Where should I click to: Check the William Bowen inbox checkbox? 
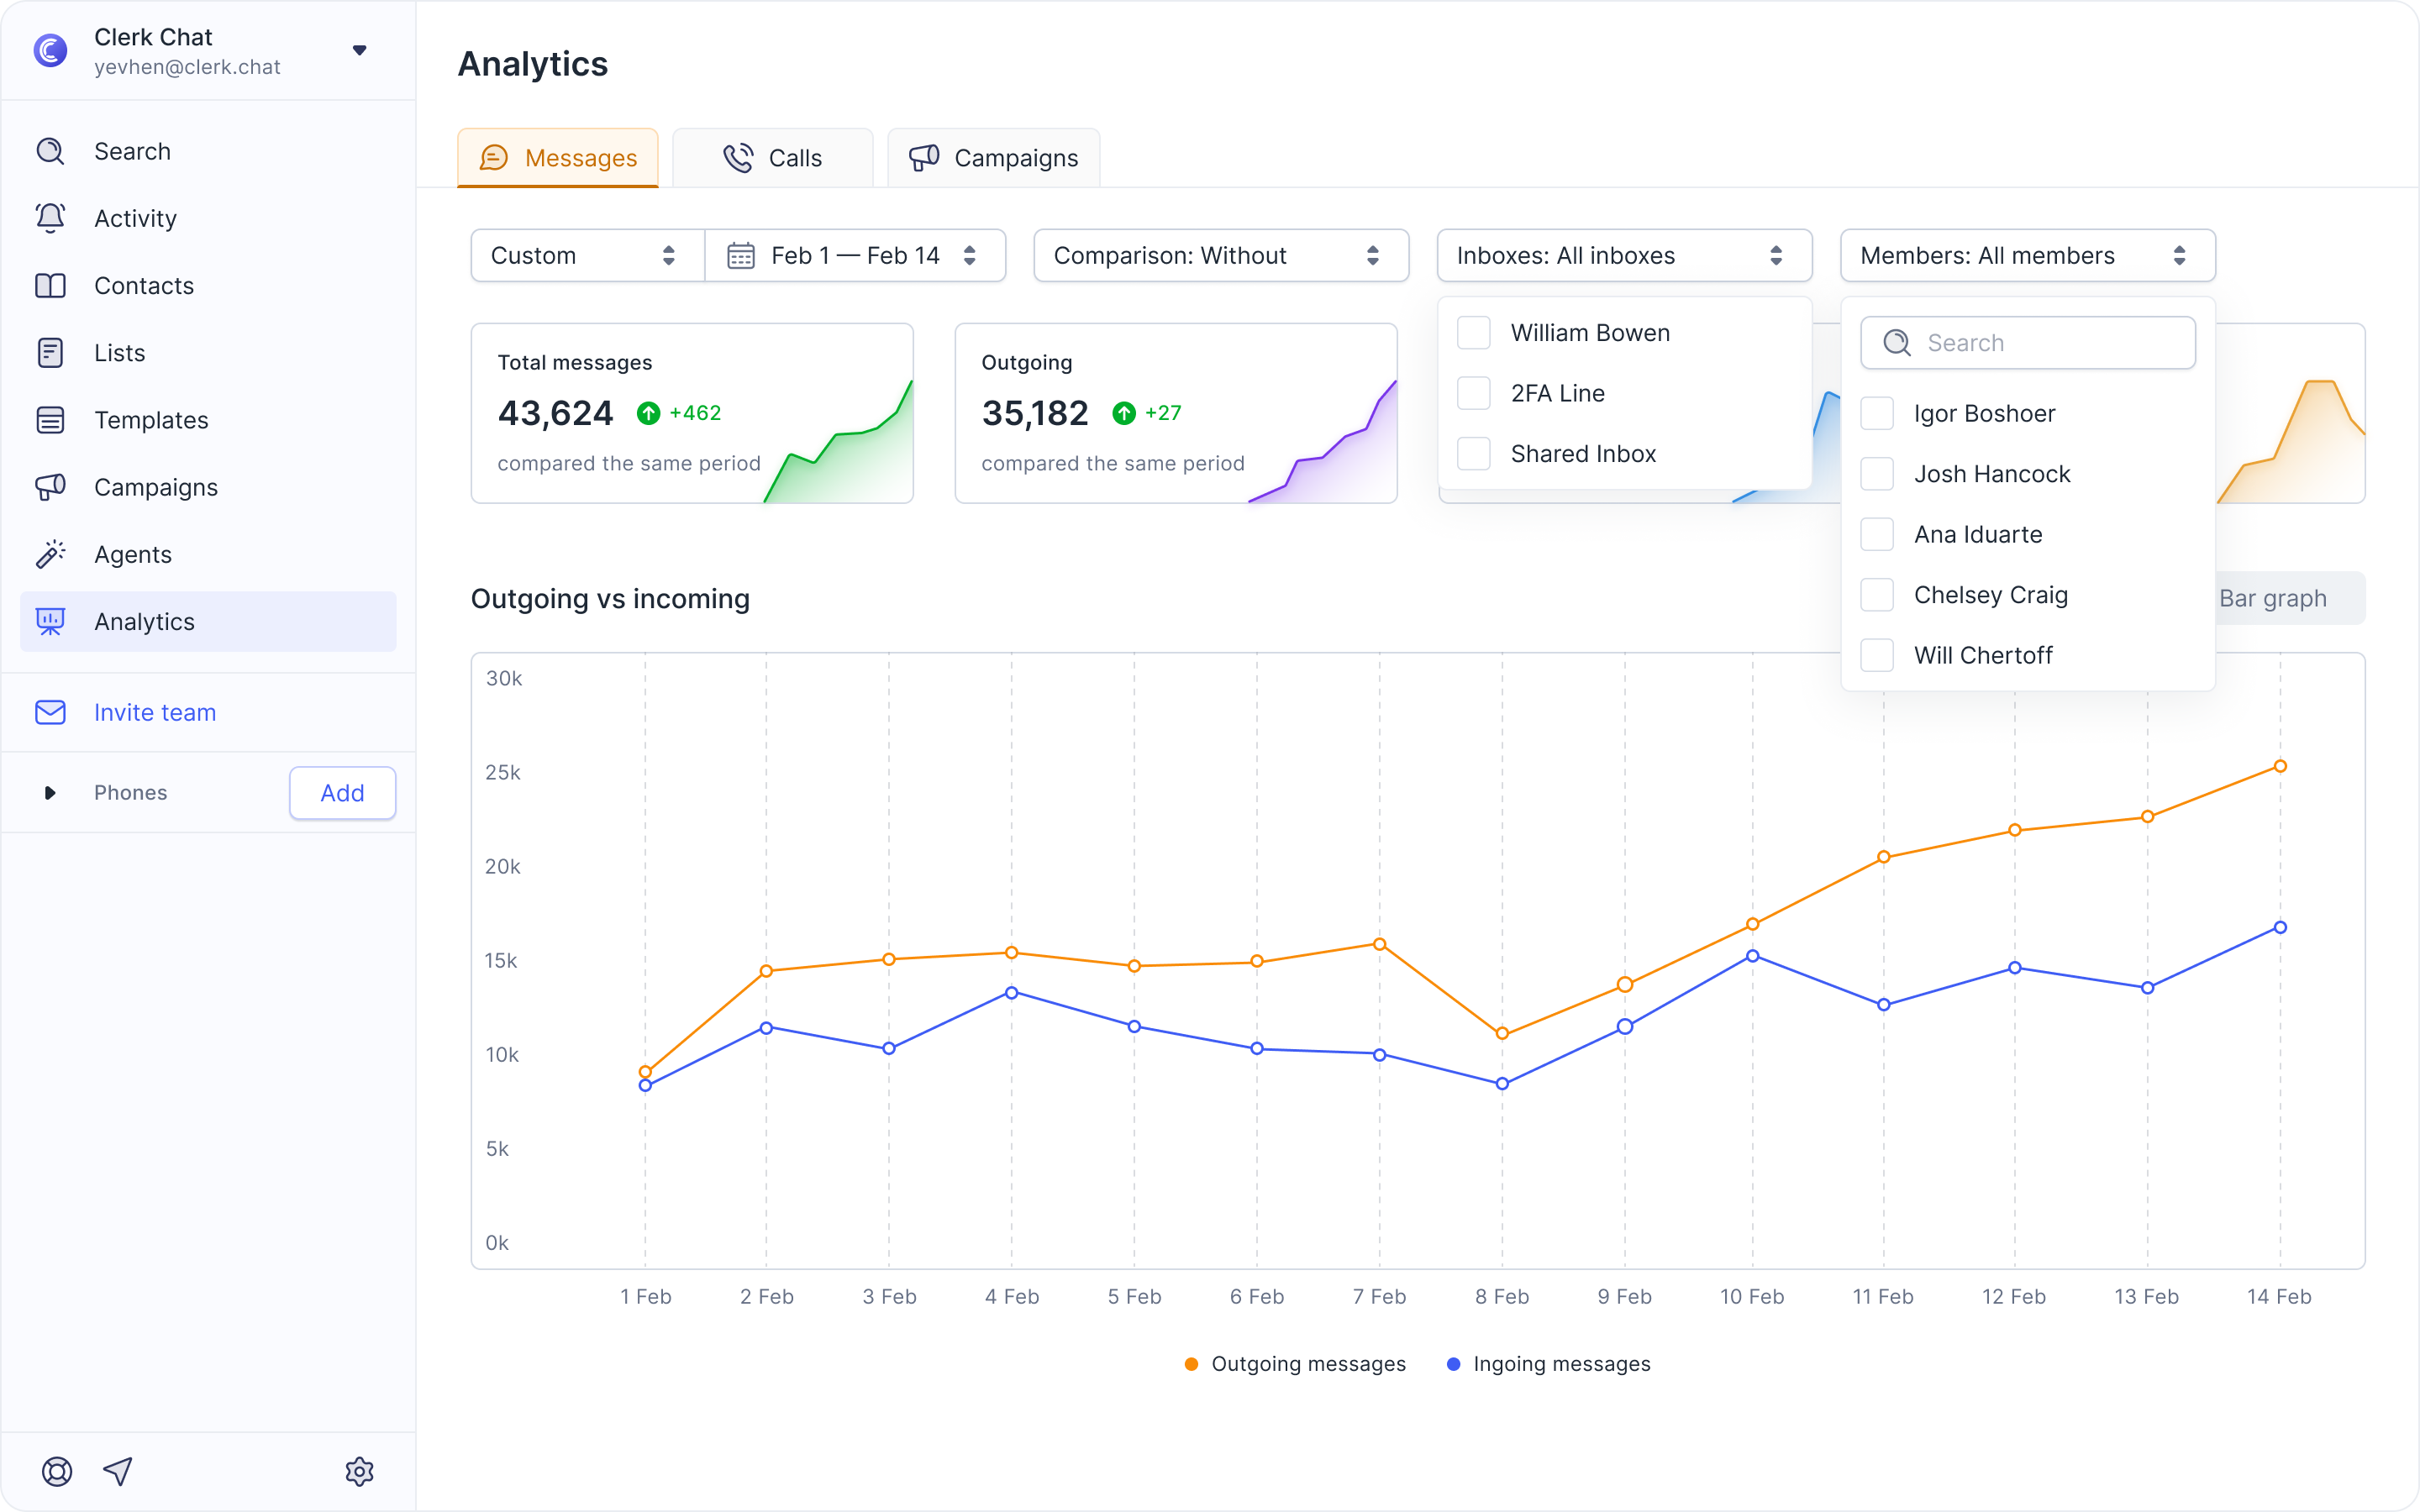(x=1474, y=333)
